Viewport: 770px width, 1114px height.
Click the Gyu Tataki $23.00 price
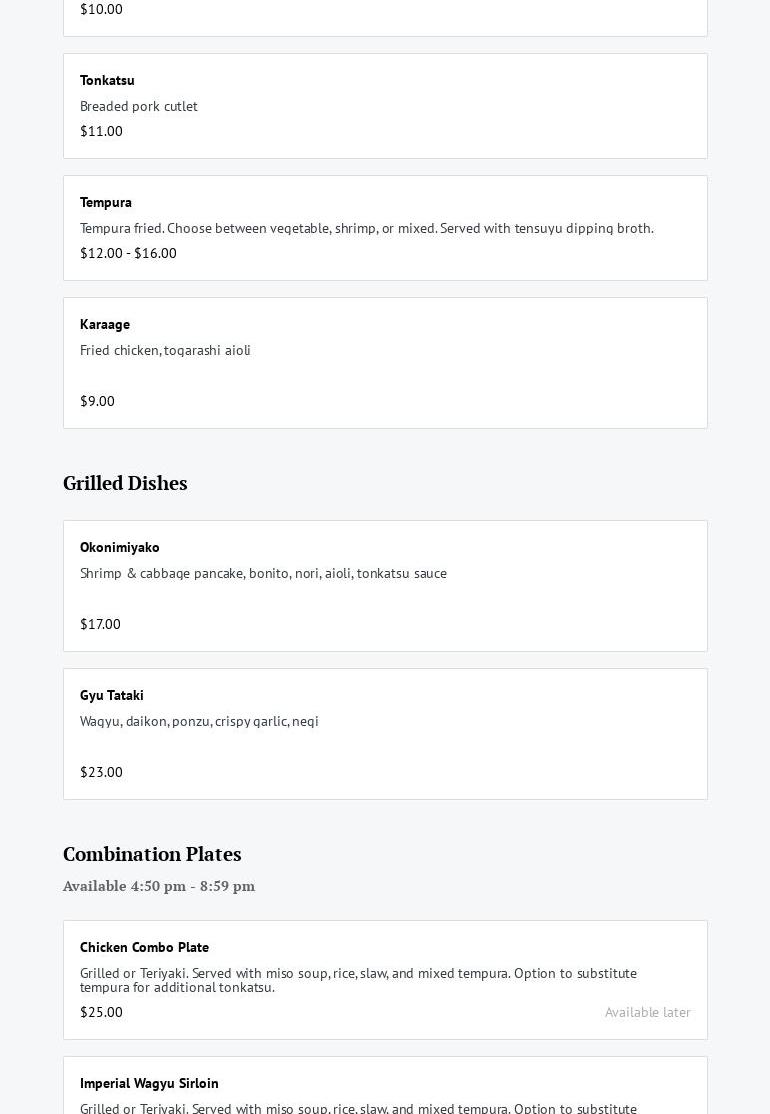[x=101, y=772]
